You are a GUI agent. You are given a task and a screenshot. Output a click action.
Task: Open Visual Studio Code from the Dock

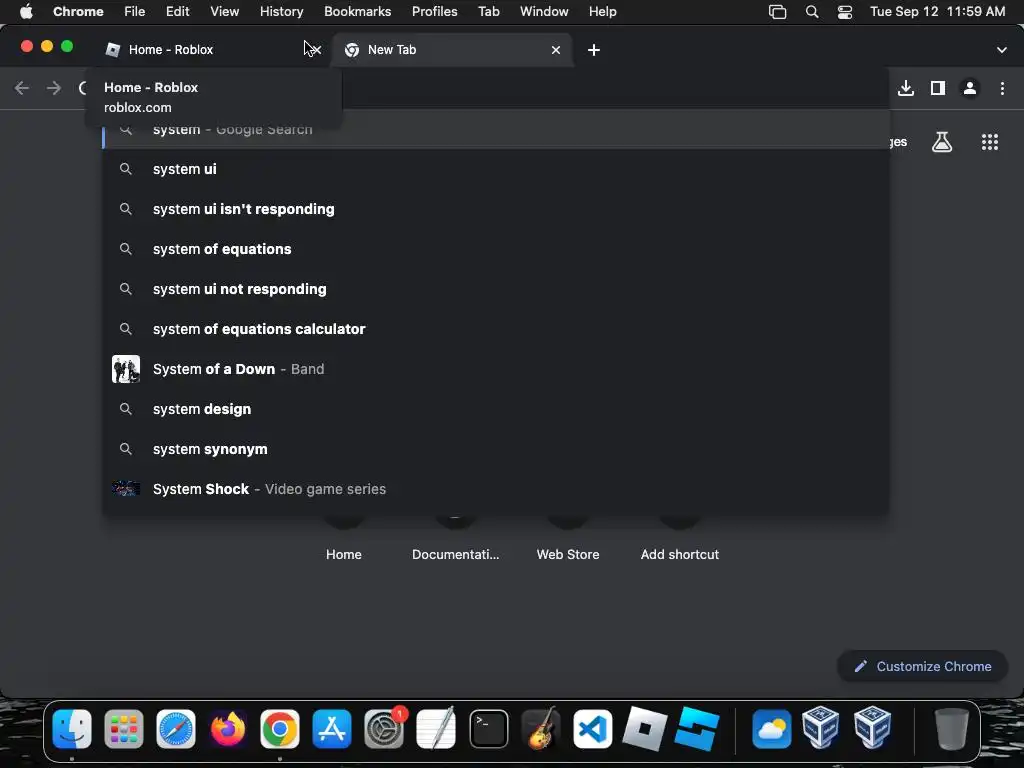[592, 728]
